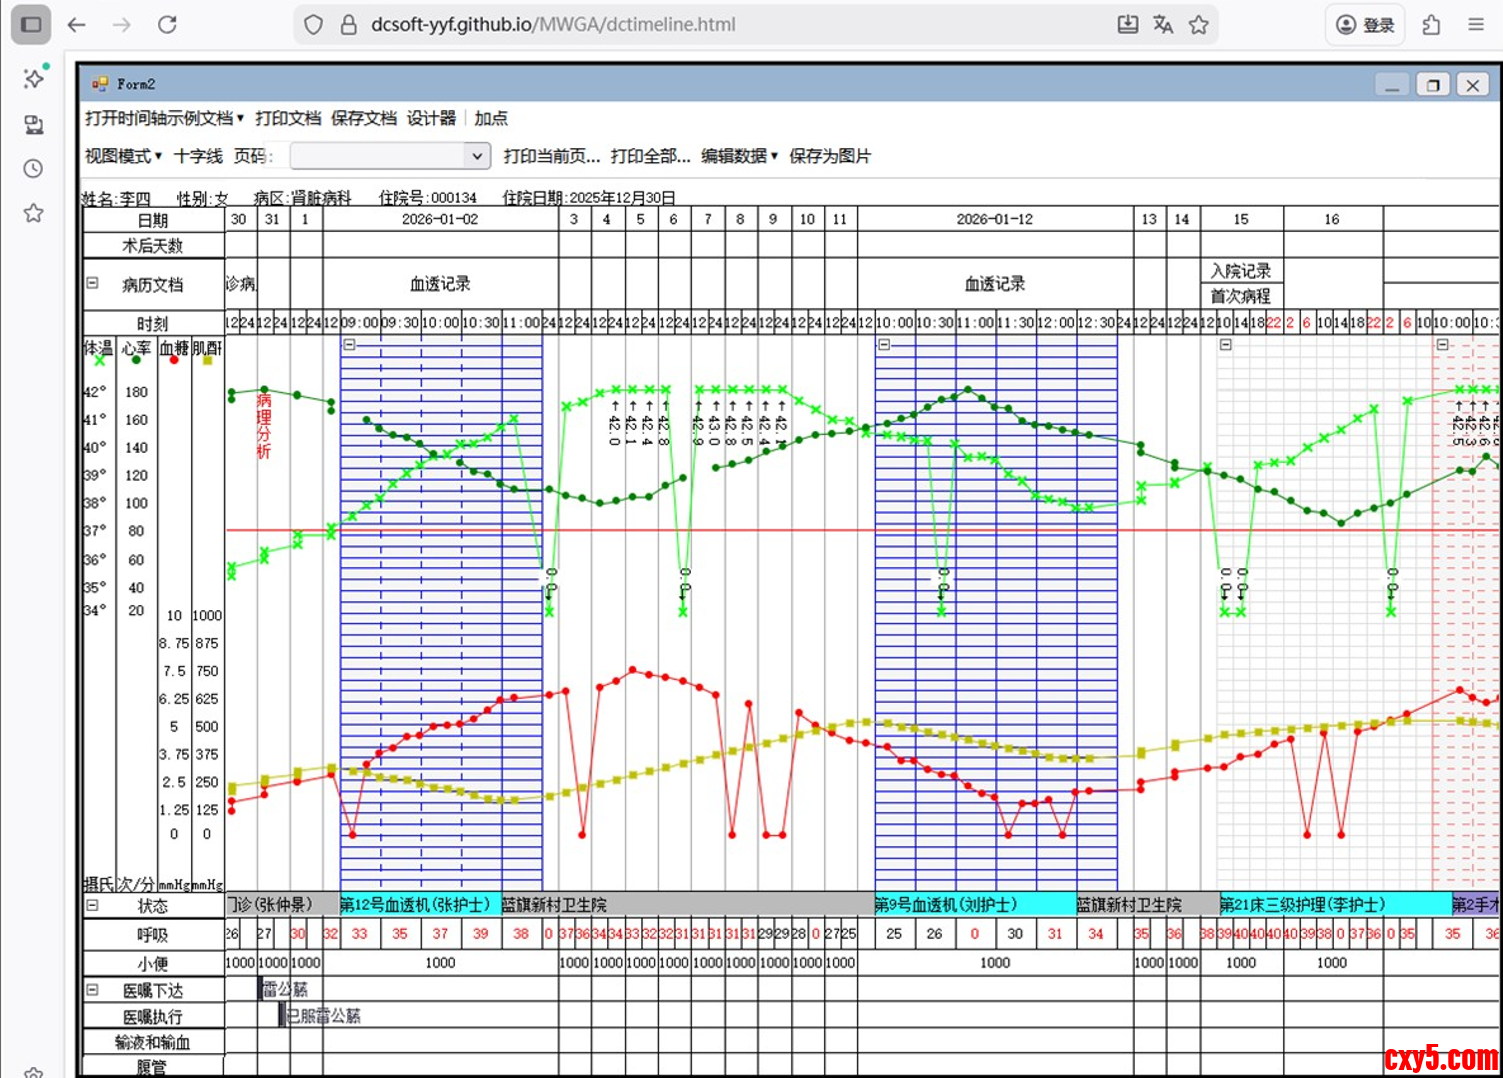This screenshot has width=1503, height=1078.
Task: Open the history clock icon in sidebar
Action: [x=33, y=168]
